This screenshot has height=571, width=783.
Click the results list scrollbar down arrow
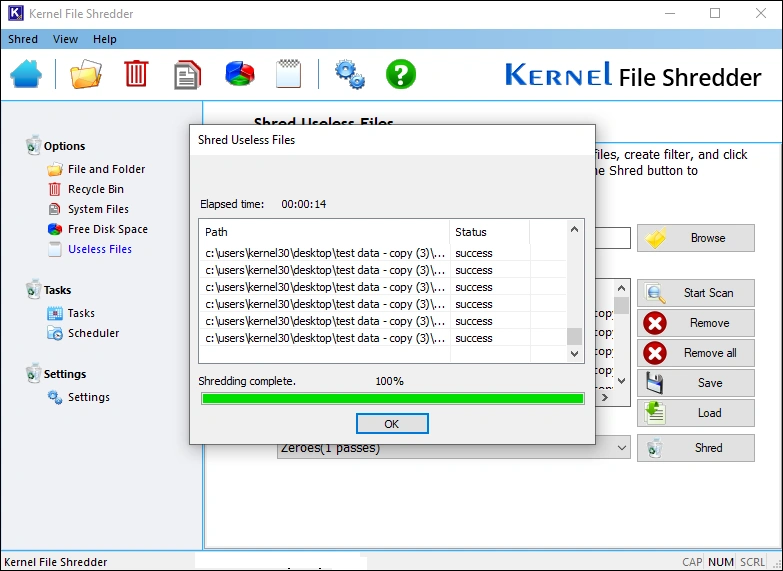click(574, 353)
